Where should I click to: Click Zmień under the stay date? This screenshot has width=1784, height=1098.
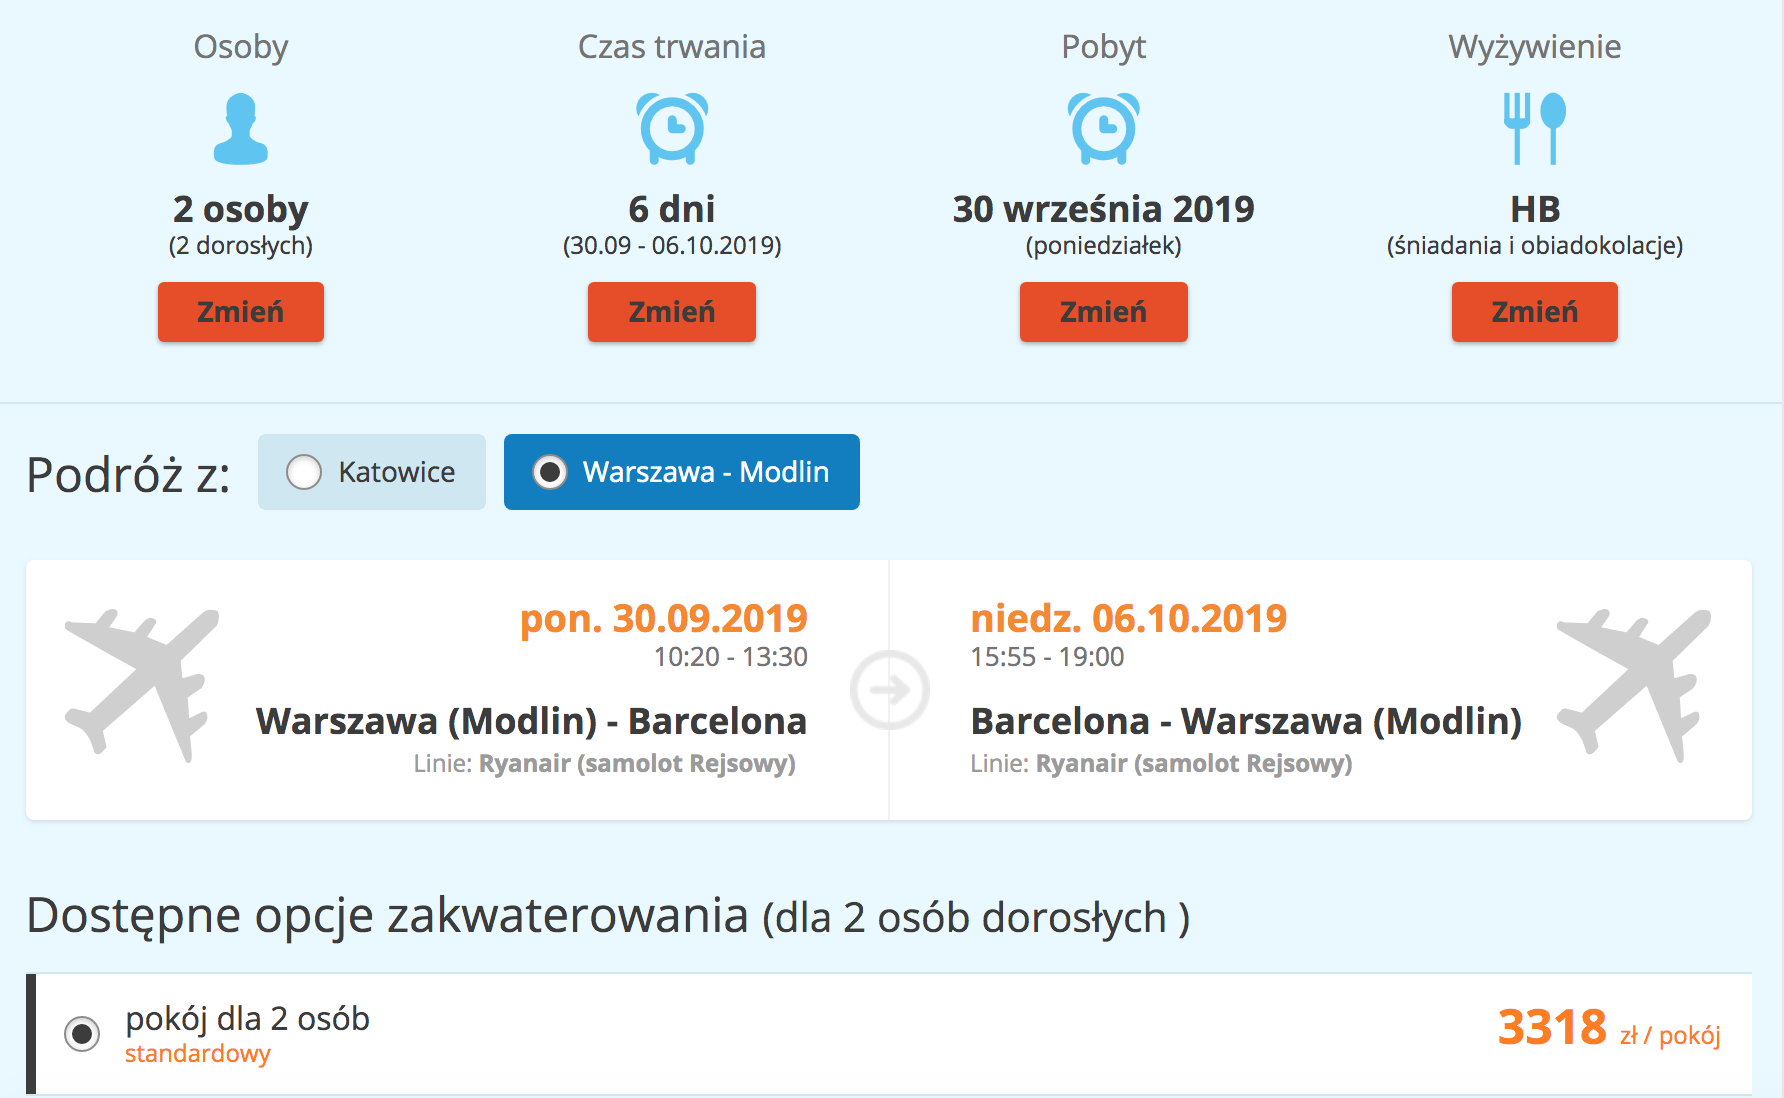(x=1103, y=312)
